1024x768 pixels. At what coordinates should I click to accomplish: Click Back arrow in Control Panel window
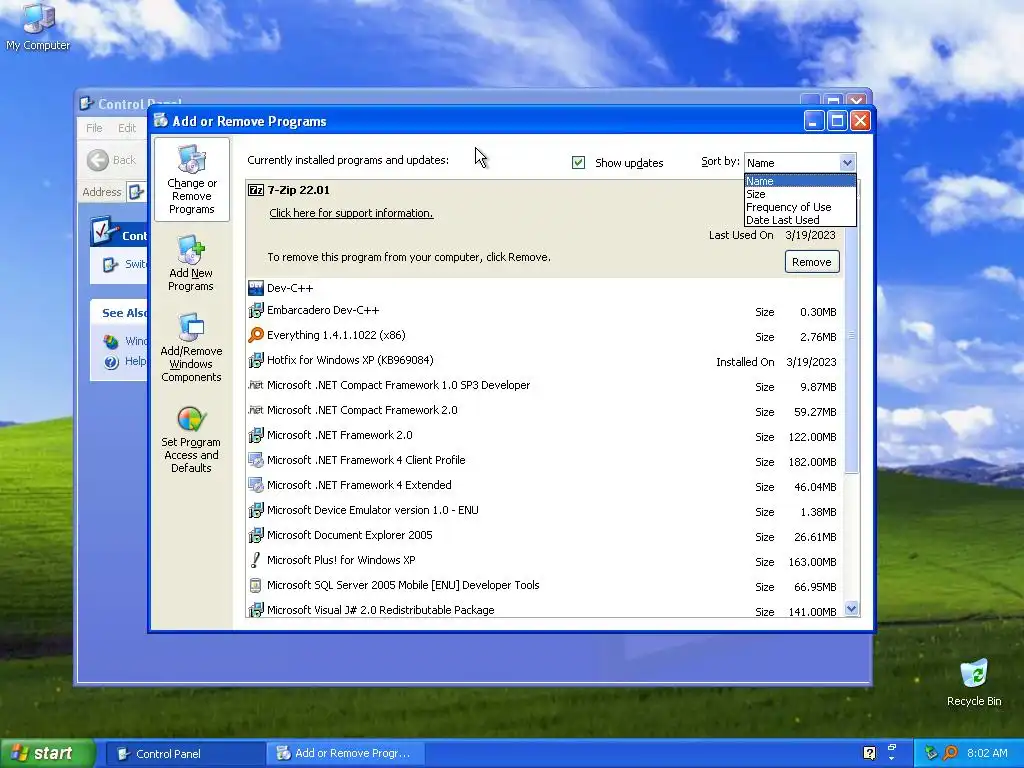98,160
